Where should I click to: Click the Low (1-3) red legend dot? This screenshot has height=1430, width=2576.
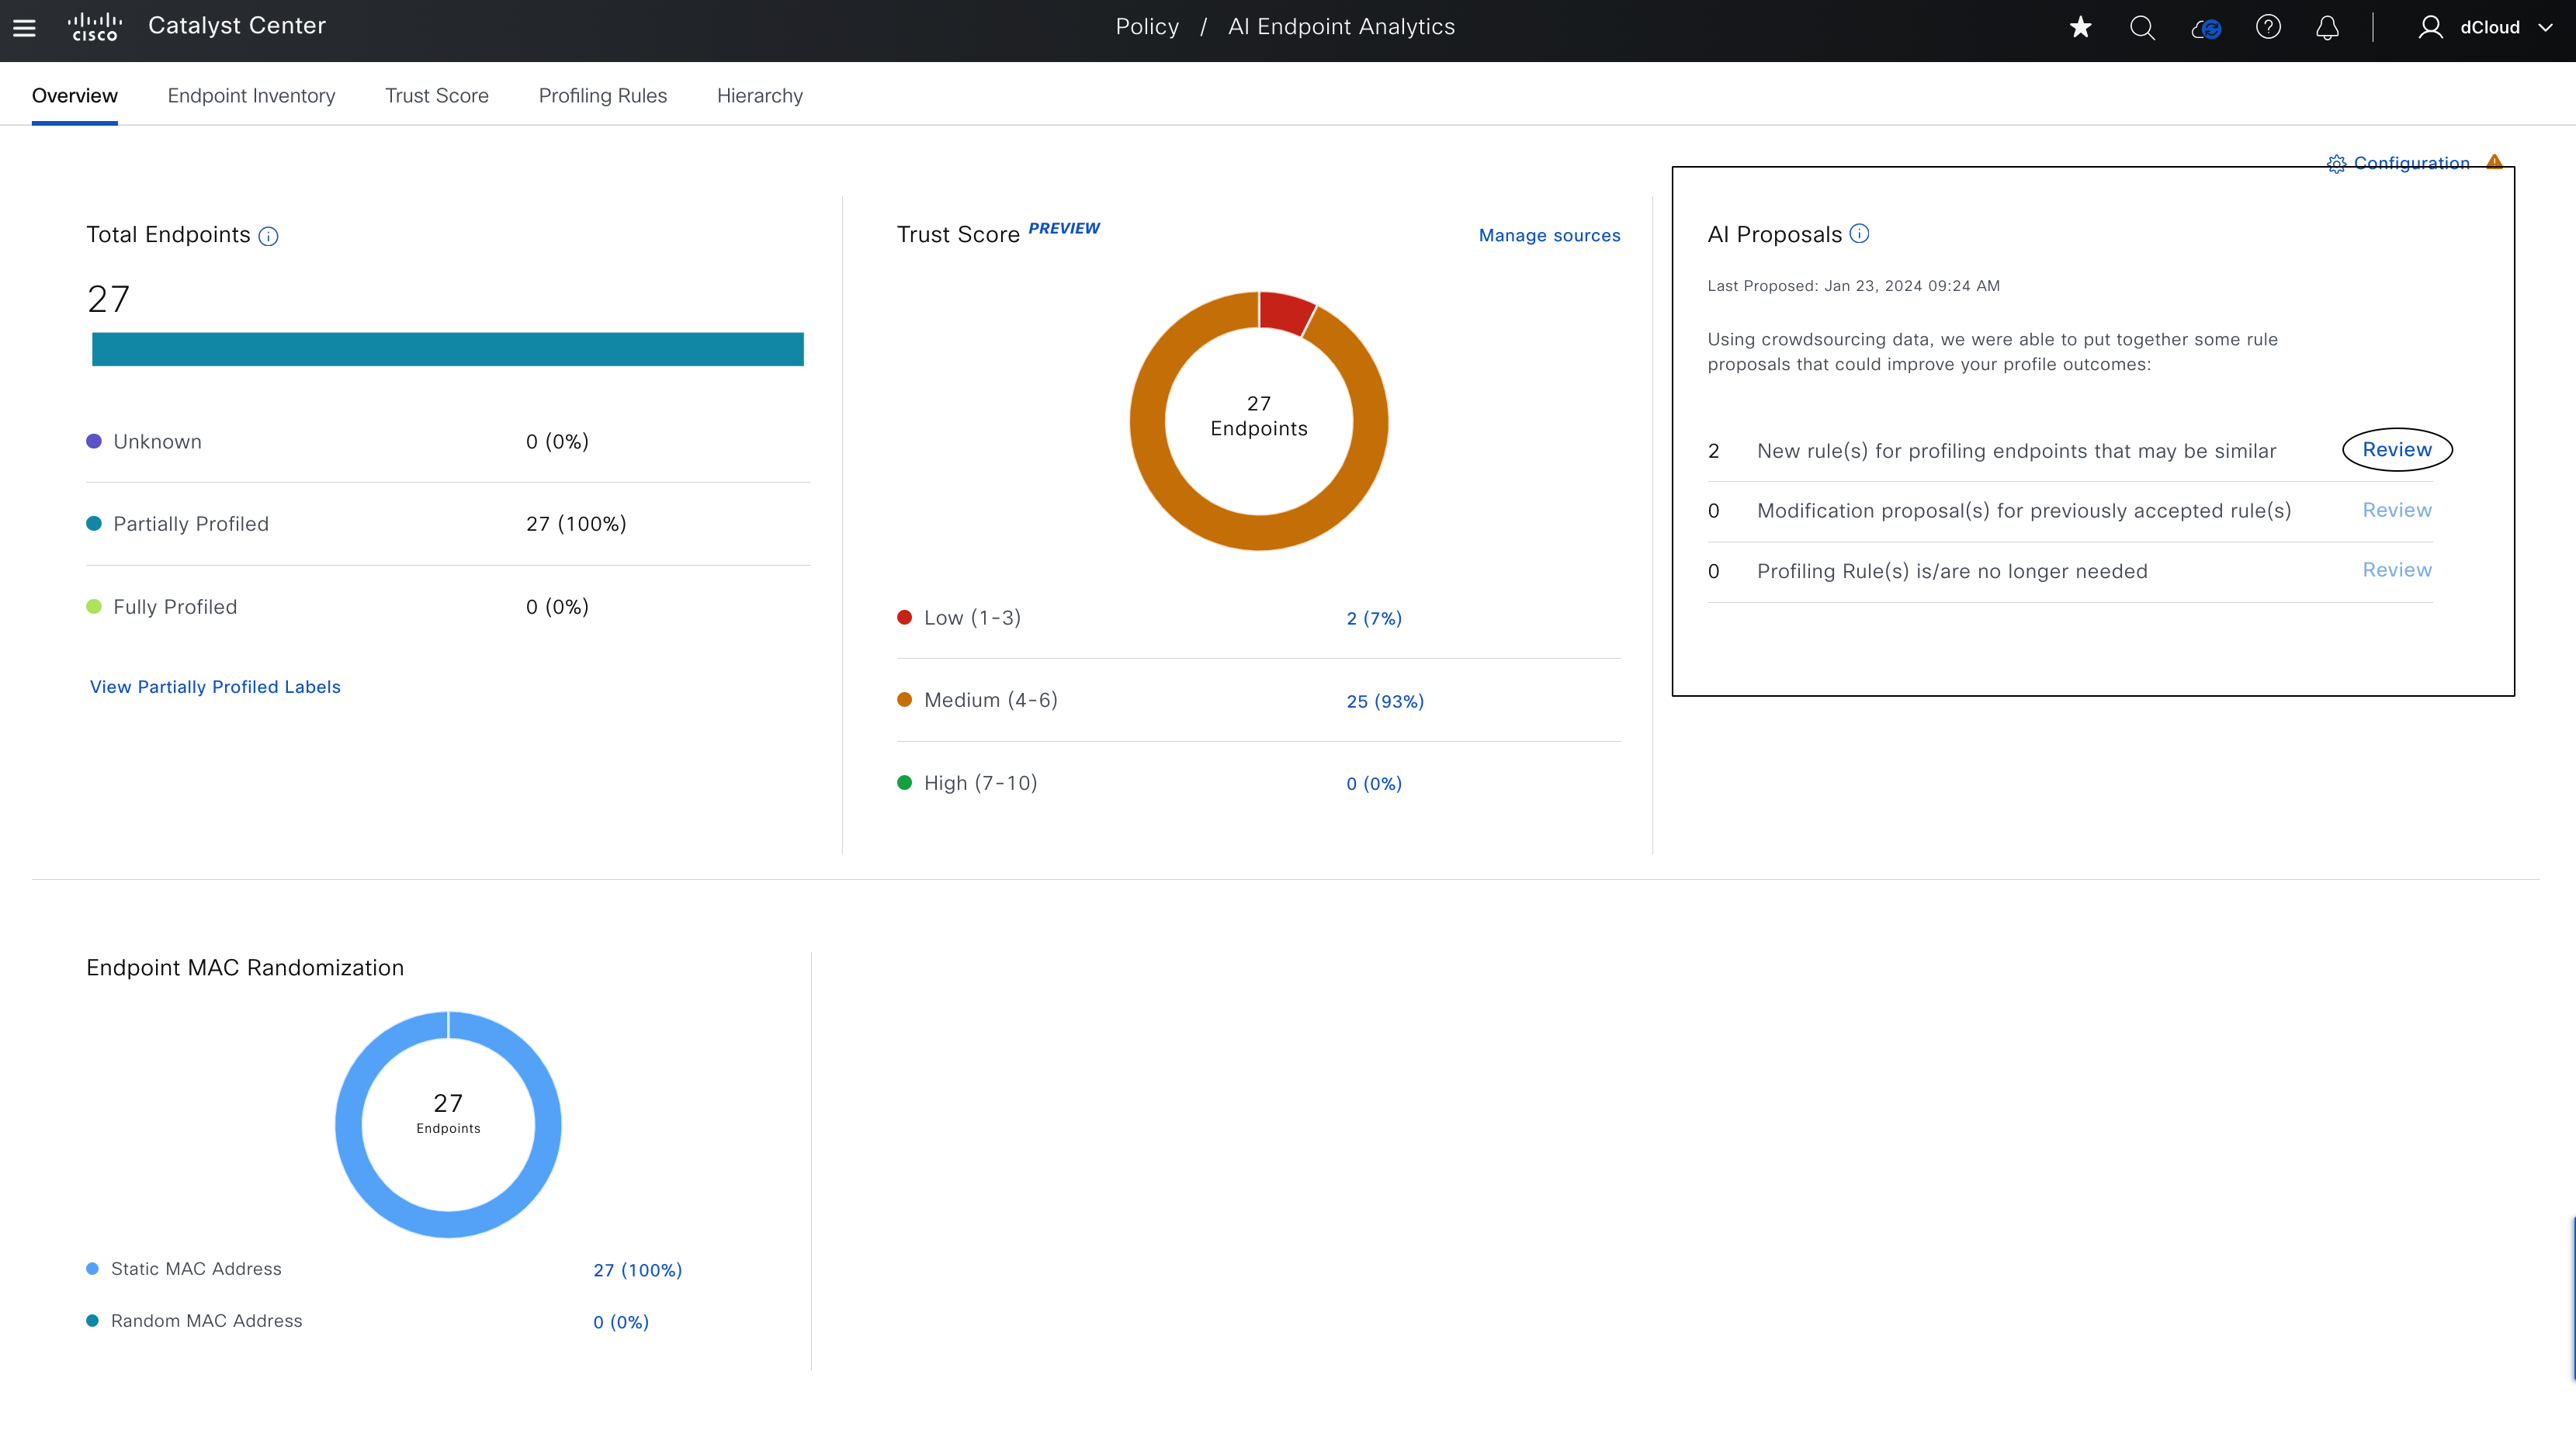click(905, 617)
